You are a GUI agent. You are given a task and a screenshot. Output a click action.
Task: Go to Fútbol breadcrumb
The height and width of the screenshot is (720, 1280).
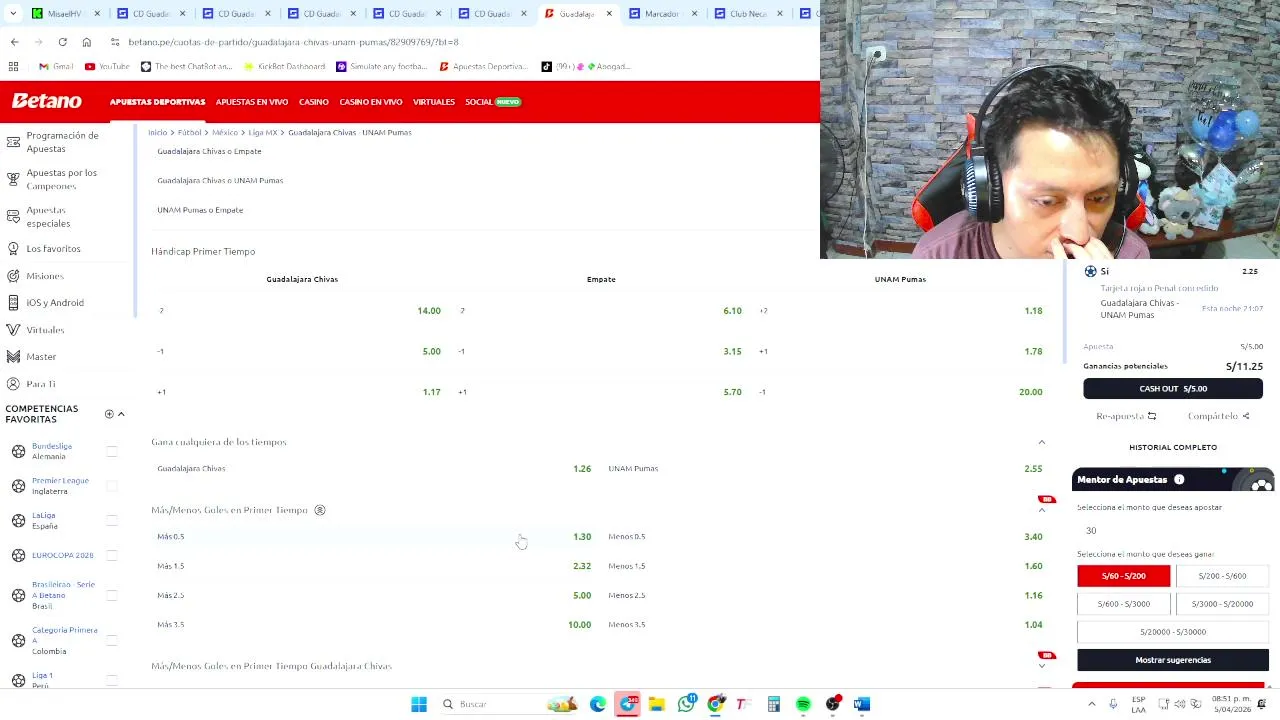click(189, 132)
